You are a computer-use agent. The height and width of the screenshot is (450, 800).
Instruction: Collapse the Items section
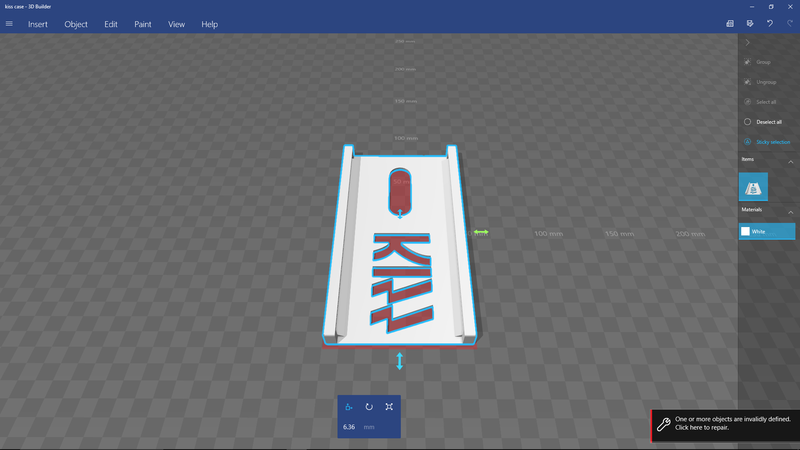pos(789,160)
